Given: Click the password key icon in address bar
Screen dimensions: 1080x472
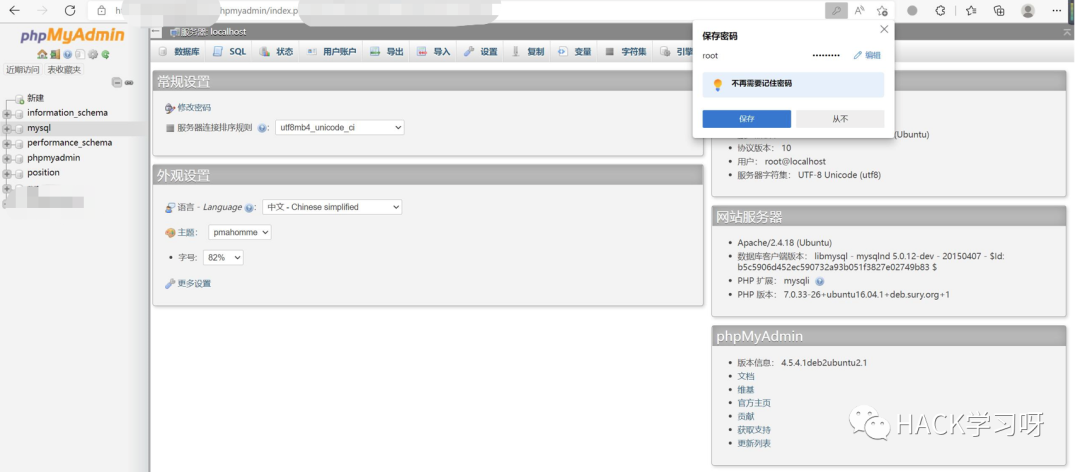Looking at the screenshot, I should tap(836, 10).
